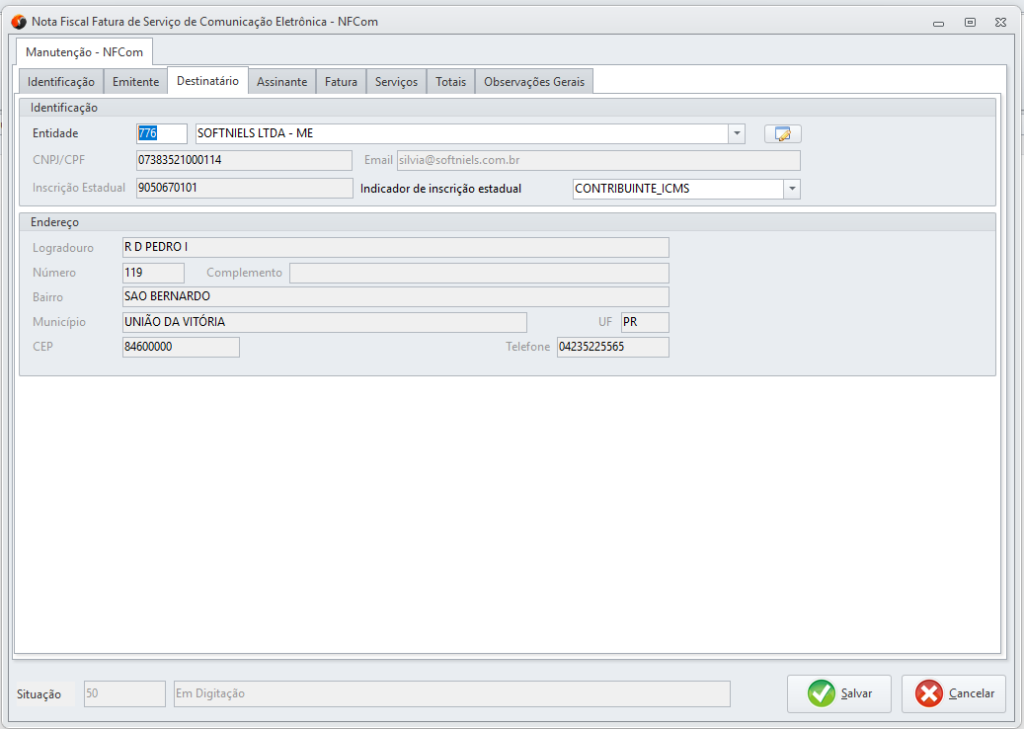The height and width of the screenshot is (729, 1024).
Task: Click the Logradouro field
Action: point(394,247)
